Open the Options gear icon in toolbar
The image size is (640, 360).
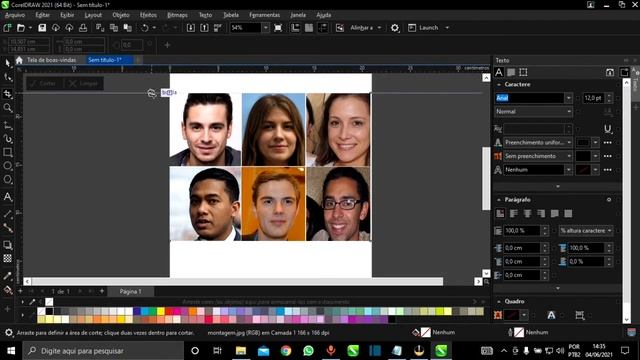[395, 28]
